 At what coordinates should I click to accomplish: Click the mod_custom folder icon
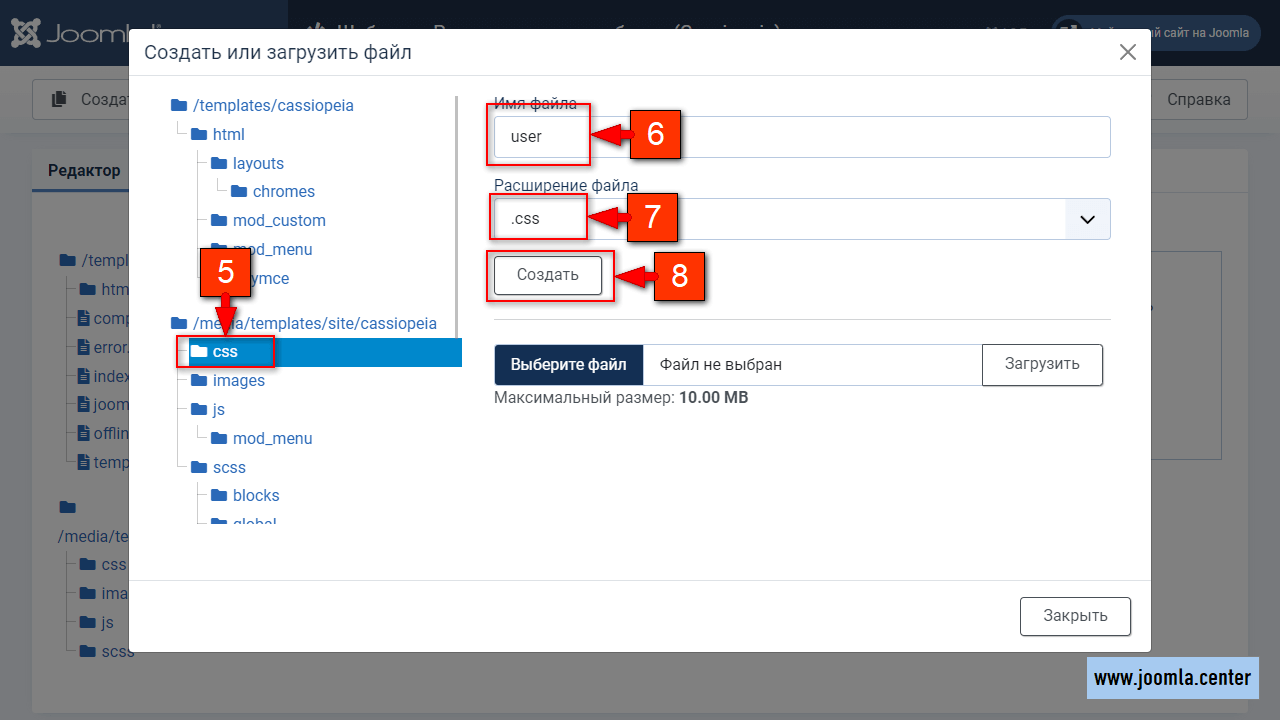point(219,220)
